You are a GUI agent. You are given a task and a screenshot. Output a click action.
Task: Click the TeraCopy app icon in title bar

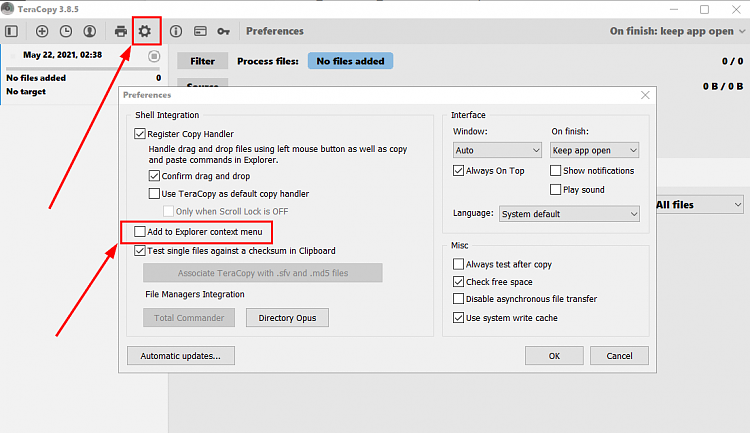[8, 8]
